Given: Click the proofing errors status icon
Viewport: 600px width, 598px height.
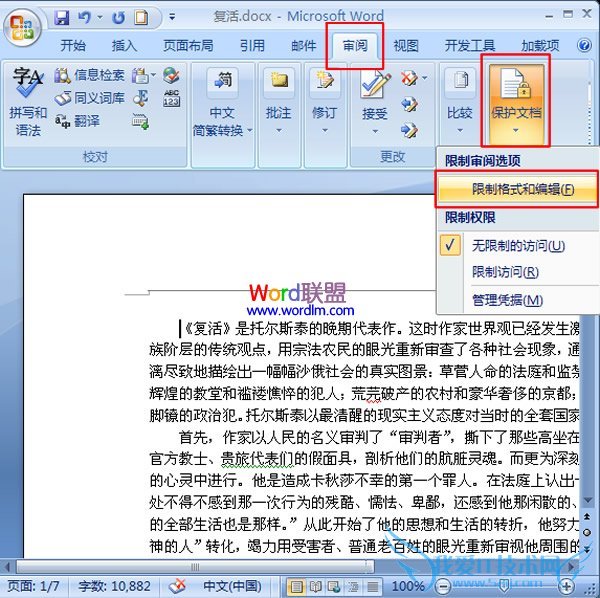Looking at the screenshot, I should [177, 586].
